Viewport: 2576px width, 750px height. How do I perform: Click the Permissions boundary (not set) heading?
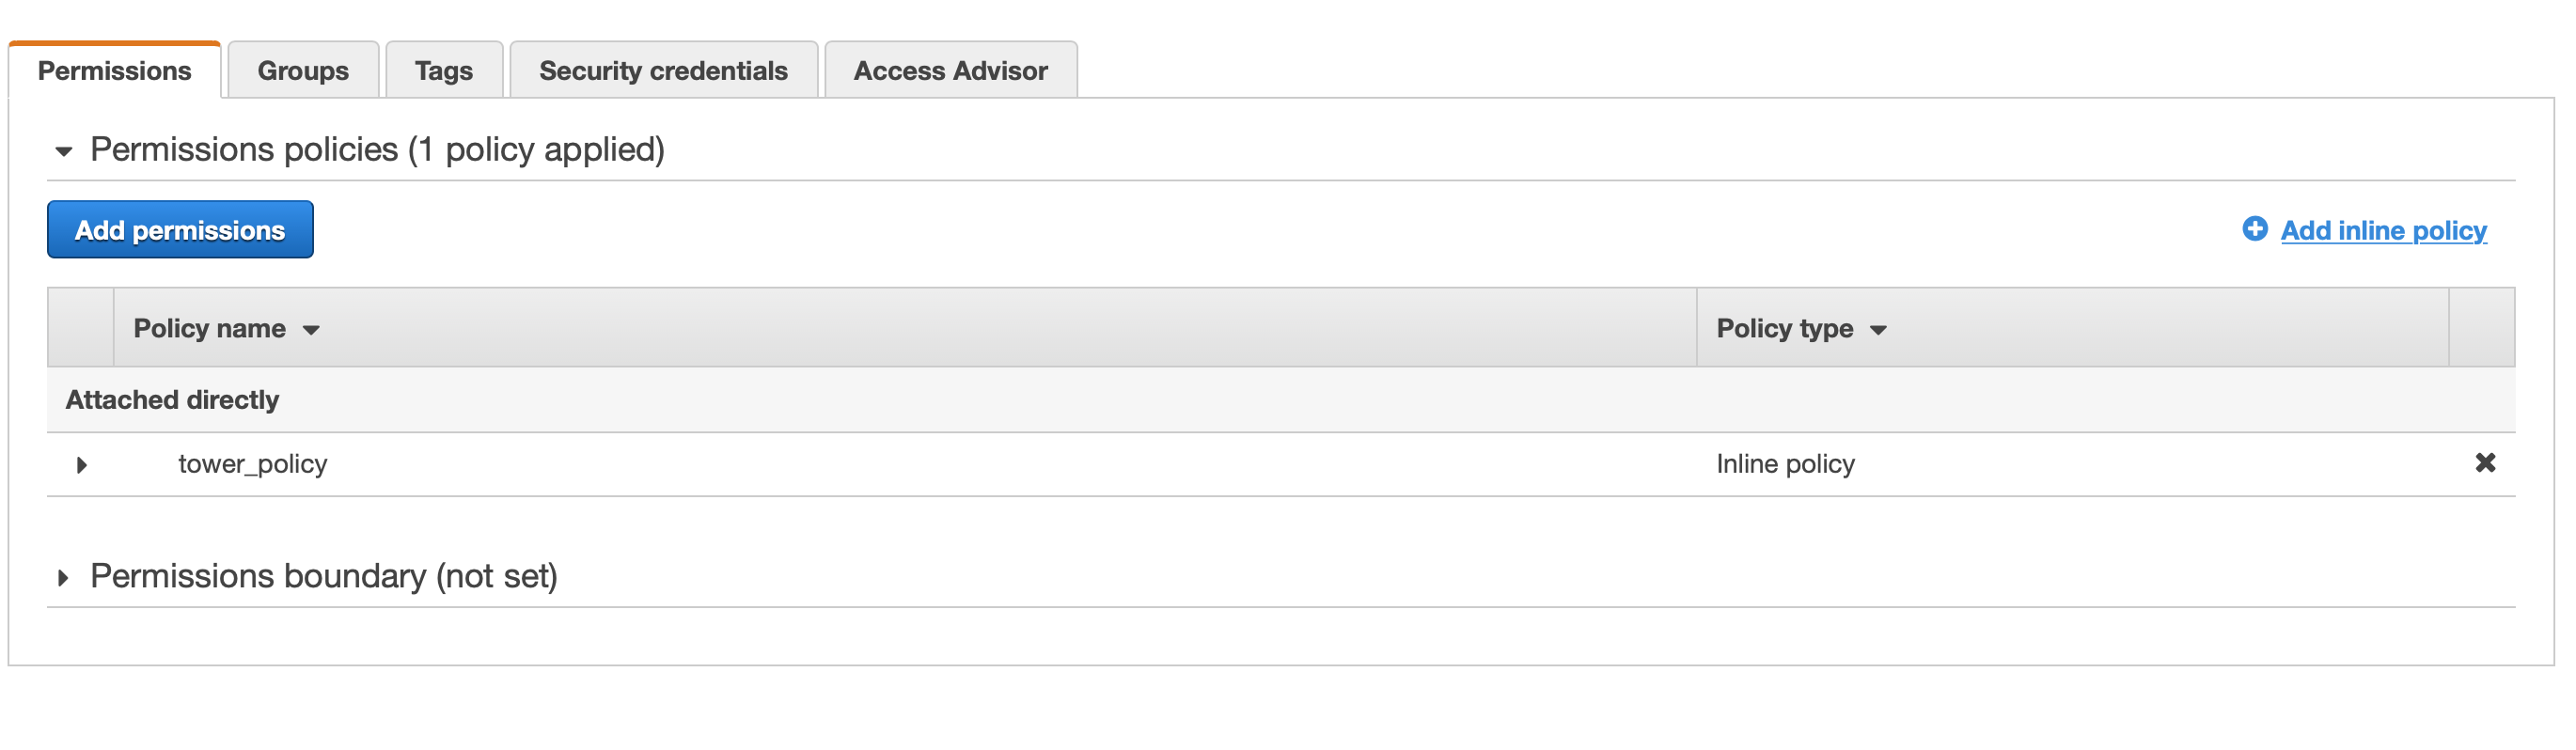324,577
